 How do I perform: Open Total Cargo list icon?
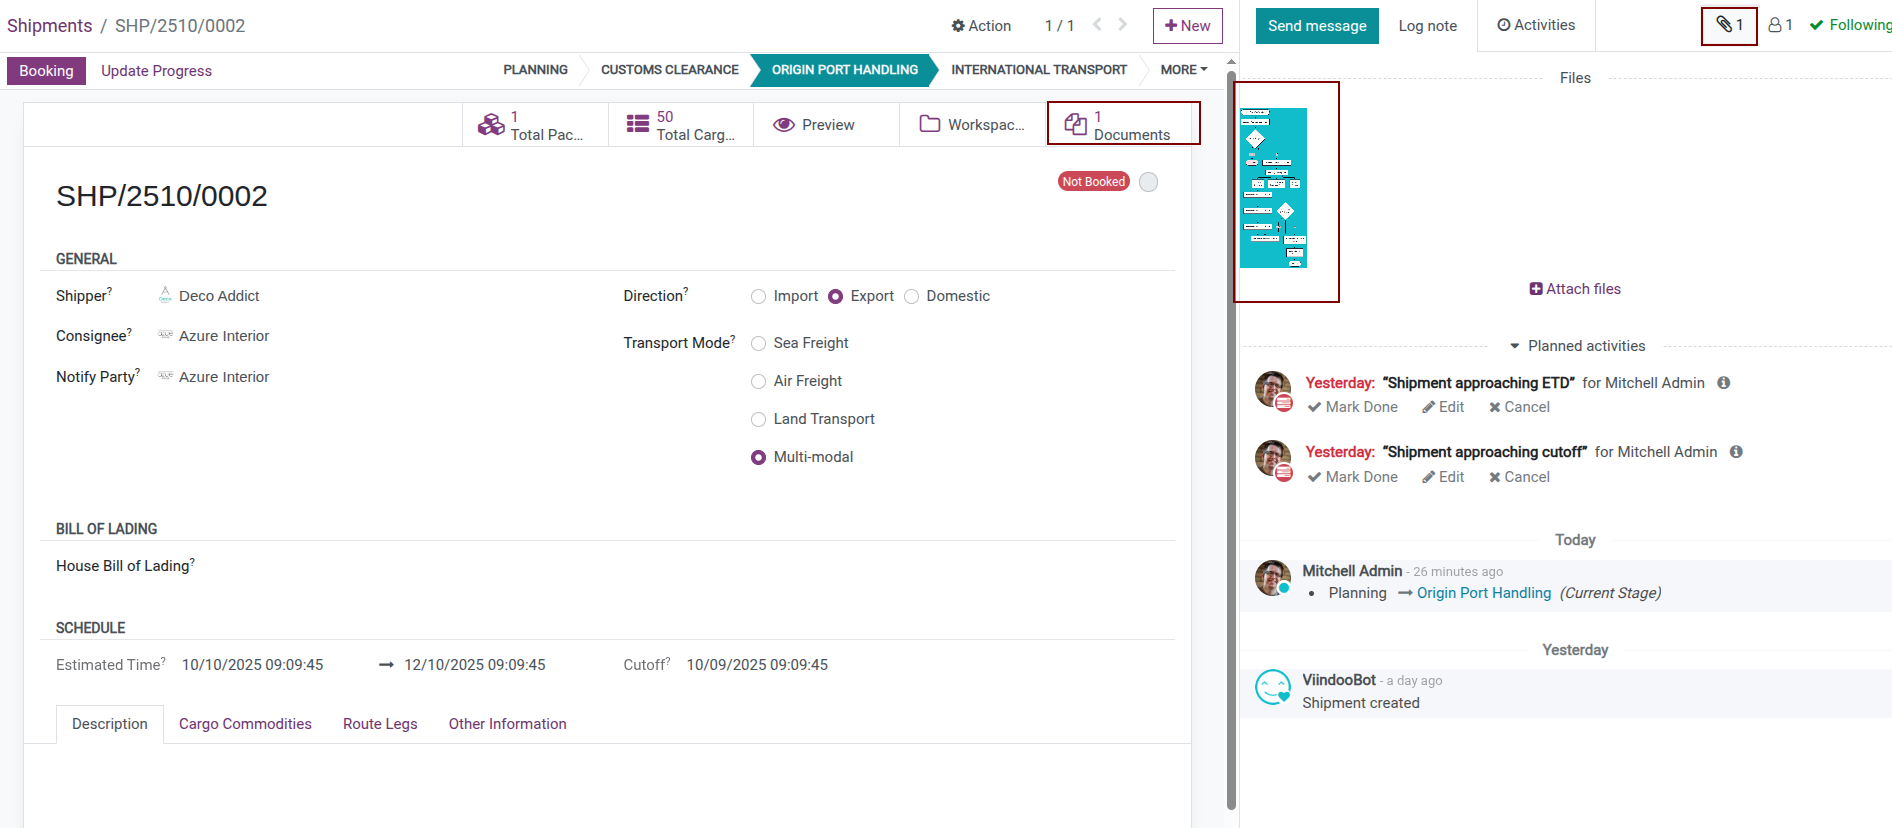tap(637, 125)
